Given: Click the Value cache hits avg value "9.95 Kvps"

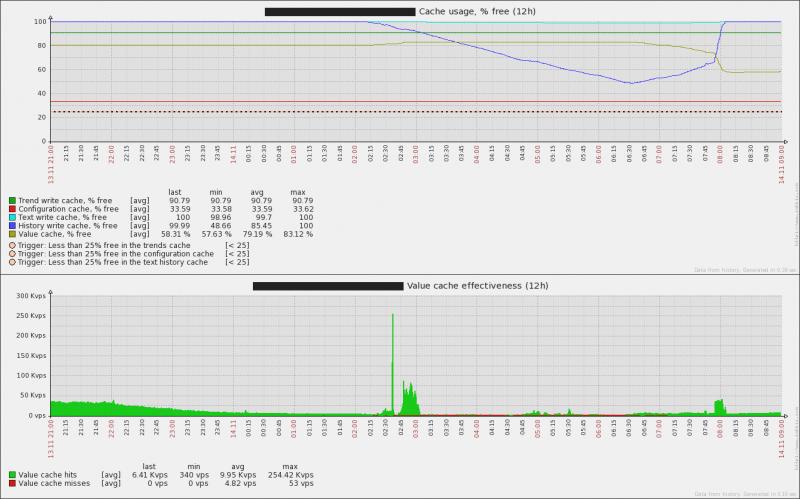Looking at the screenshot, I should (239, 475).
